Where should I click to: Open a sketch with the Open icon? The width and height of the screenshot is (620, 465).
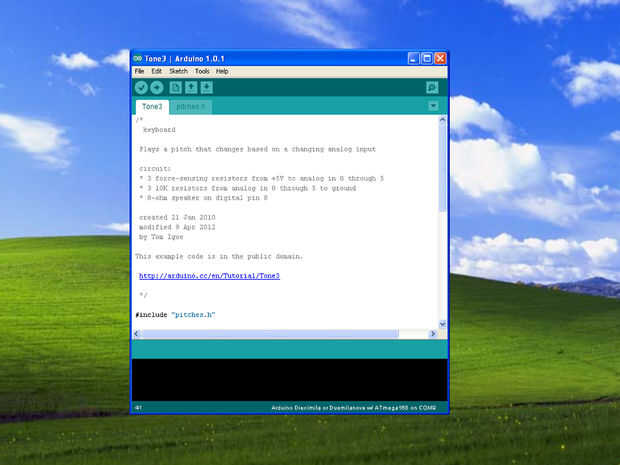point(191,87)
